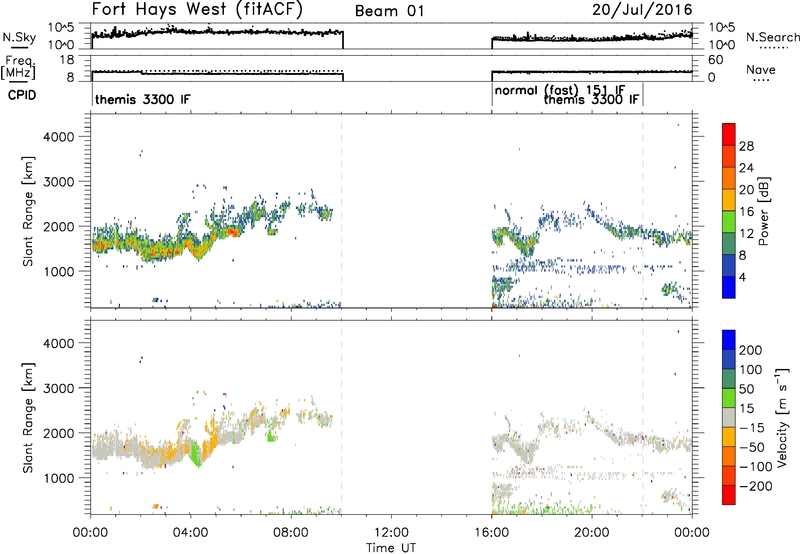Click the '-50' label on the Velocity colorbar
Viewport: 800px width, 554px height.
(752, 448)
